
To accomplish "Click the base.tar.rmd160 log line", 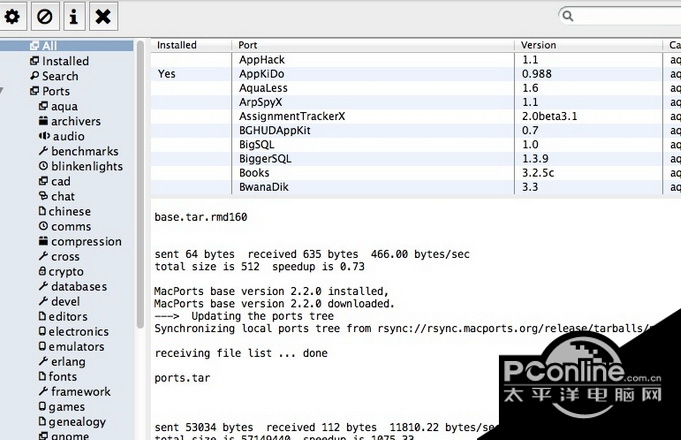I will pos(201,217).
